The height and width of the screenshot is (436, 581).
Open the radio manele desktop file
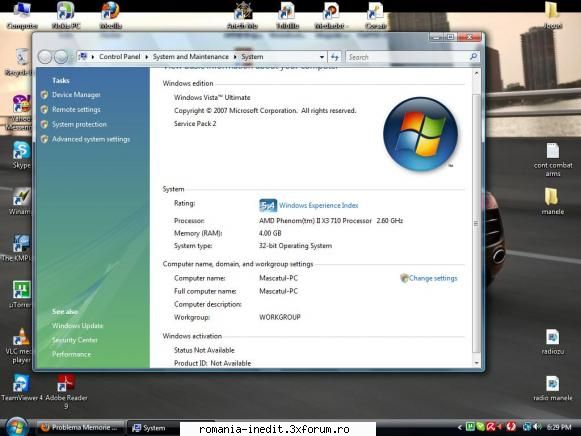click(x=552, y=388)
